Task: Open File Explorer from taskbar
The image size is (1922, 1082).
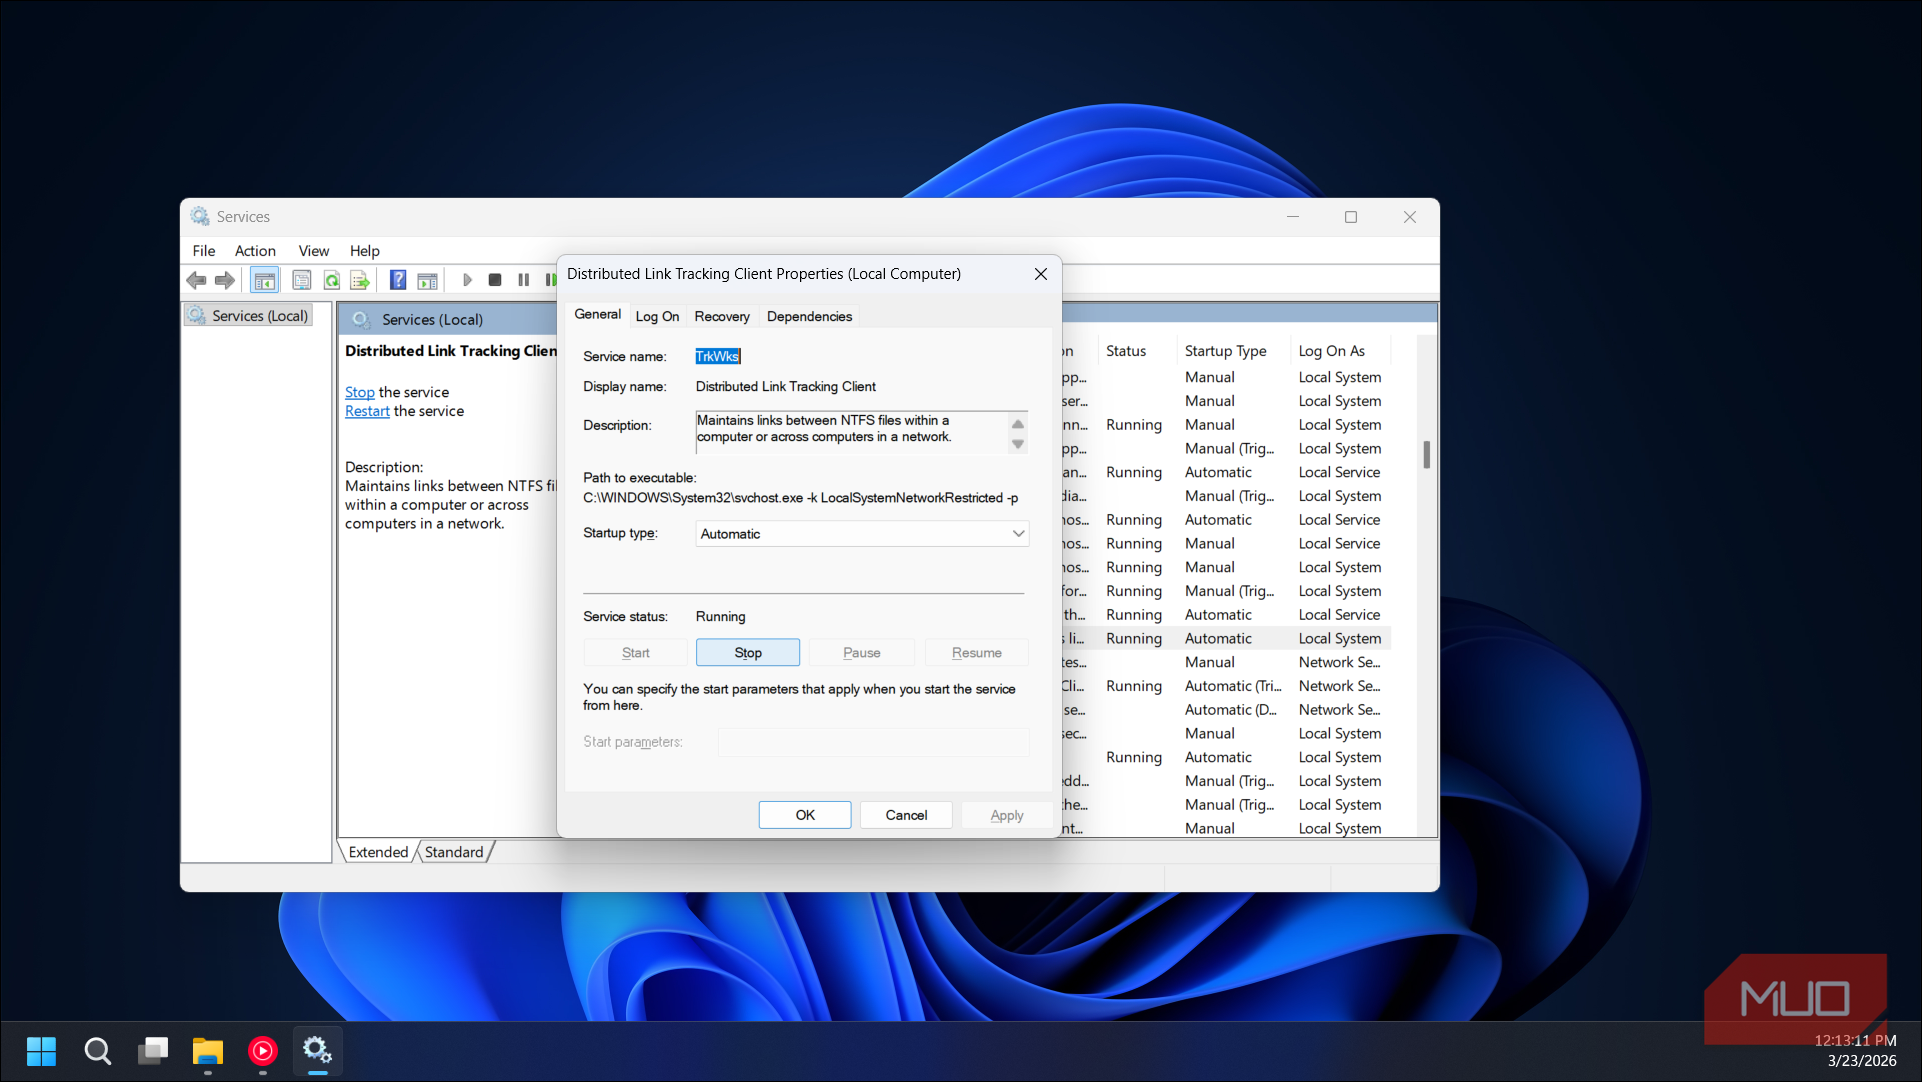Action: pyautogui.click(x=208, y=1051)
